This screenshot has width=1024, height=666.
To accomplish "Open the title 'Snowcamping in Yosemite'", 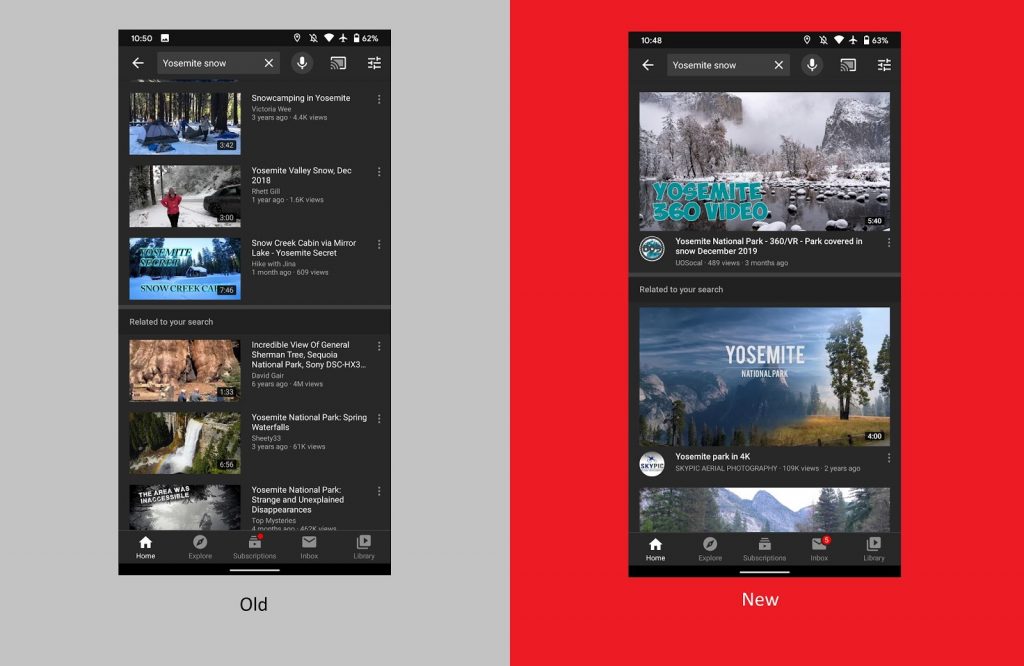I will click(x=300, y=98).
